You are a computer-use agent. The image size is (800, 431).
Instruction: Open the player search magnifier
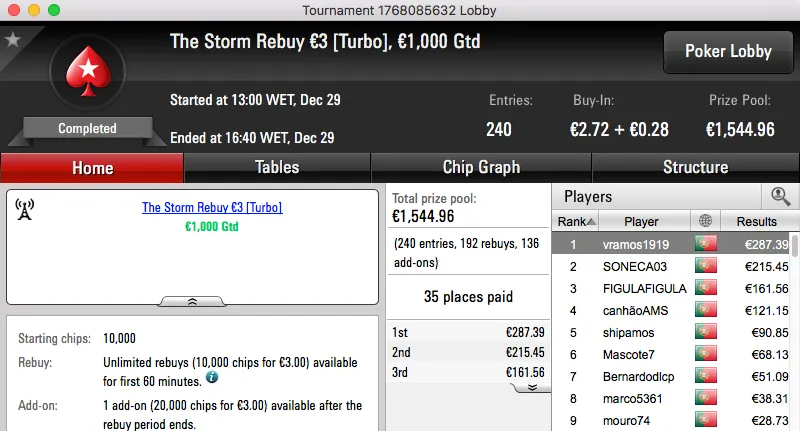click(780, 197)
